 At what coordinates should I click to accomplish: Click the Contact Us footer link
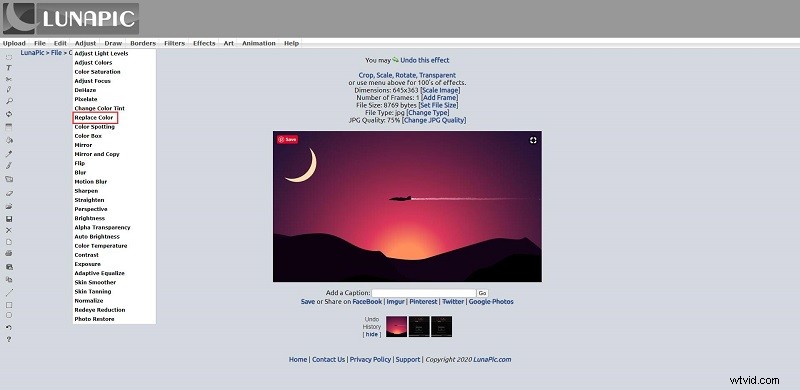click(x=329, y=359)
